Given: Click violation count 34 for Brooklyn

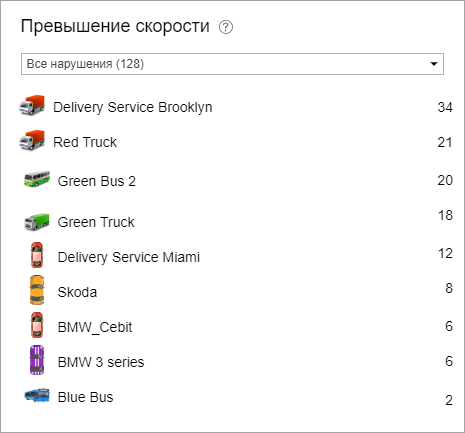Looking at the screenshot, I should [x=445, y=107].
